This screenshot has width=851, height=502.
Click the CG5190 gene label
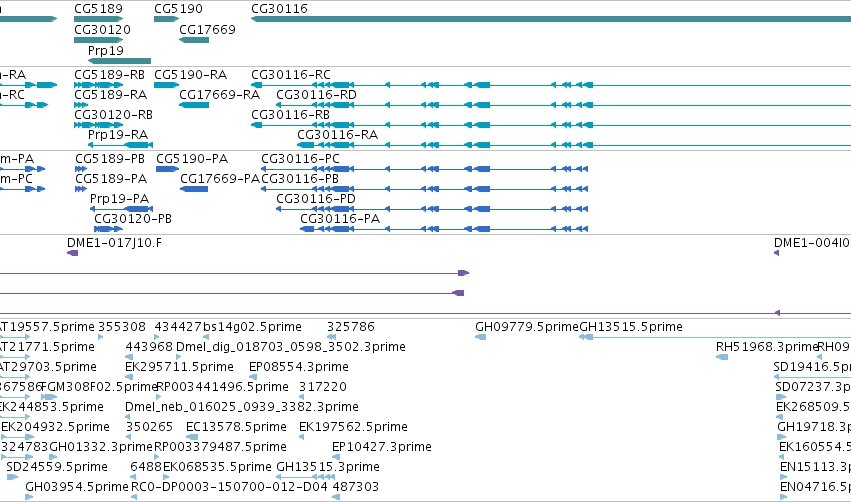(x=178, y=9)
